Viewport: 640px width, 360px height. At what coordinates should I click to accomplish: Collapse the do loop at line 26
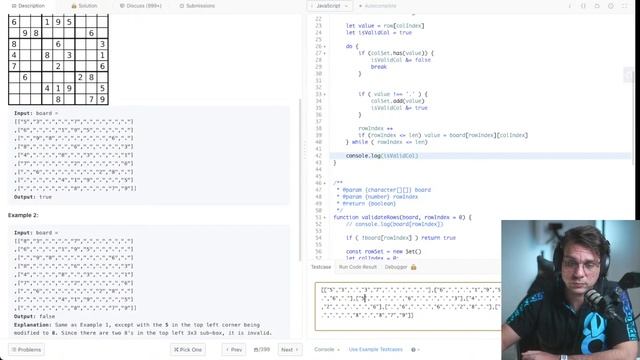[x=324, y=46]
